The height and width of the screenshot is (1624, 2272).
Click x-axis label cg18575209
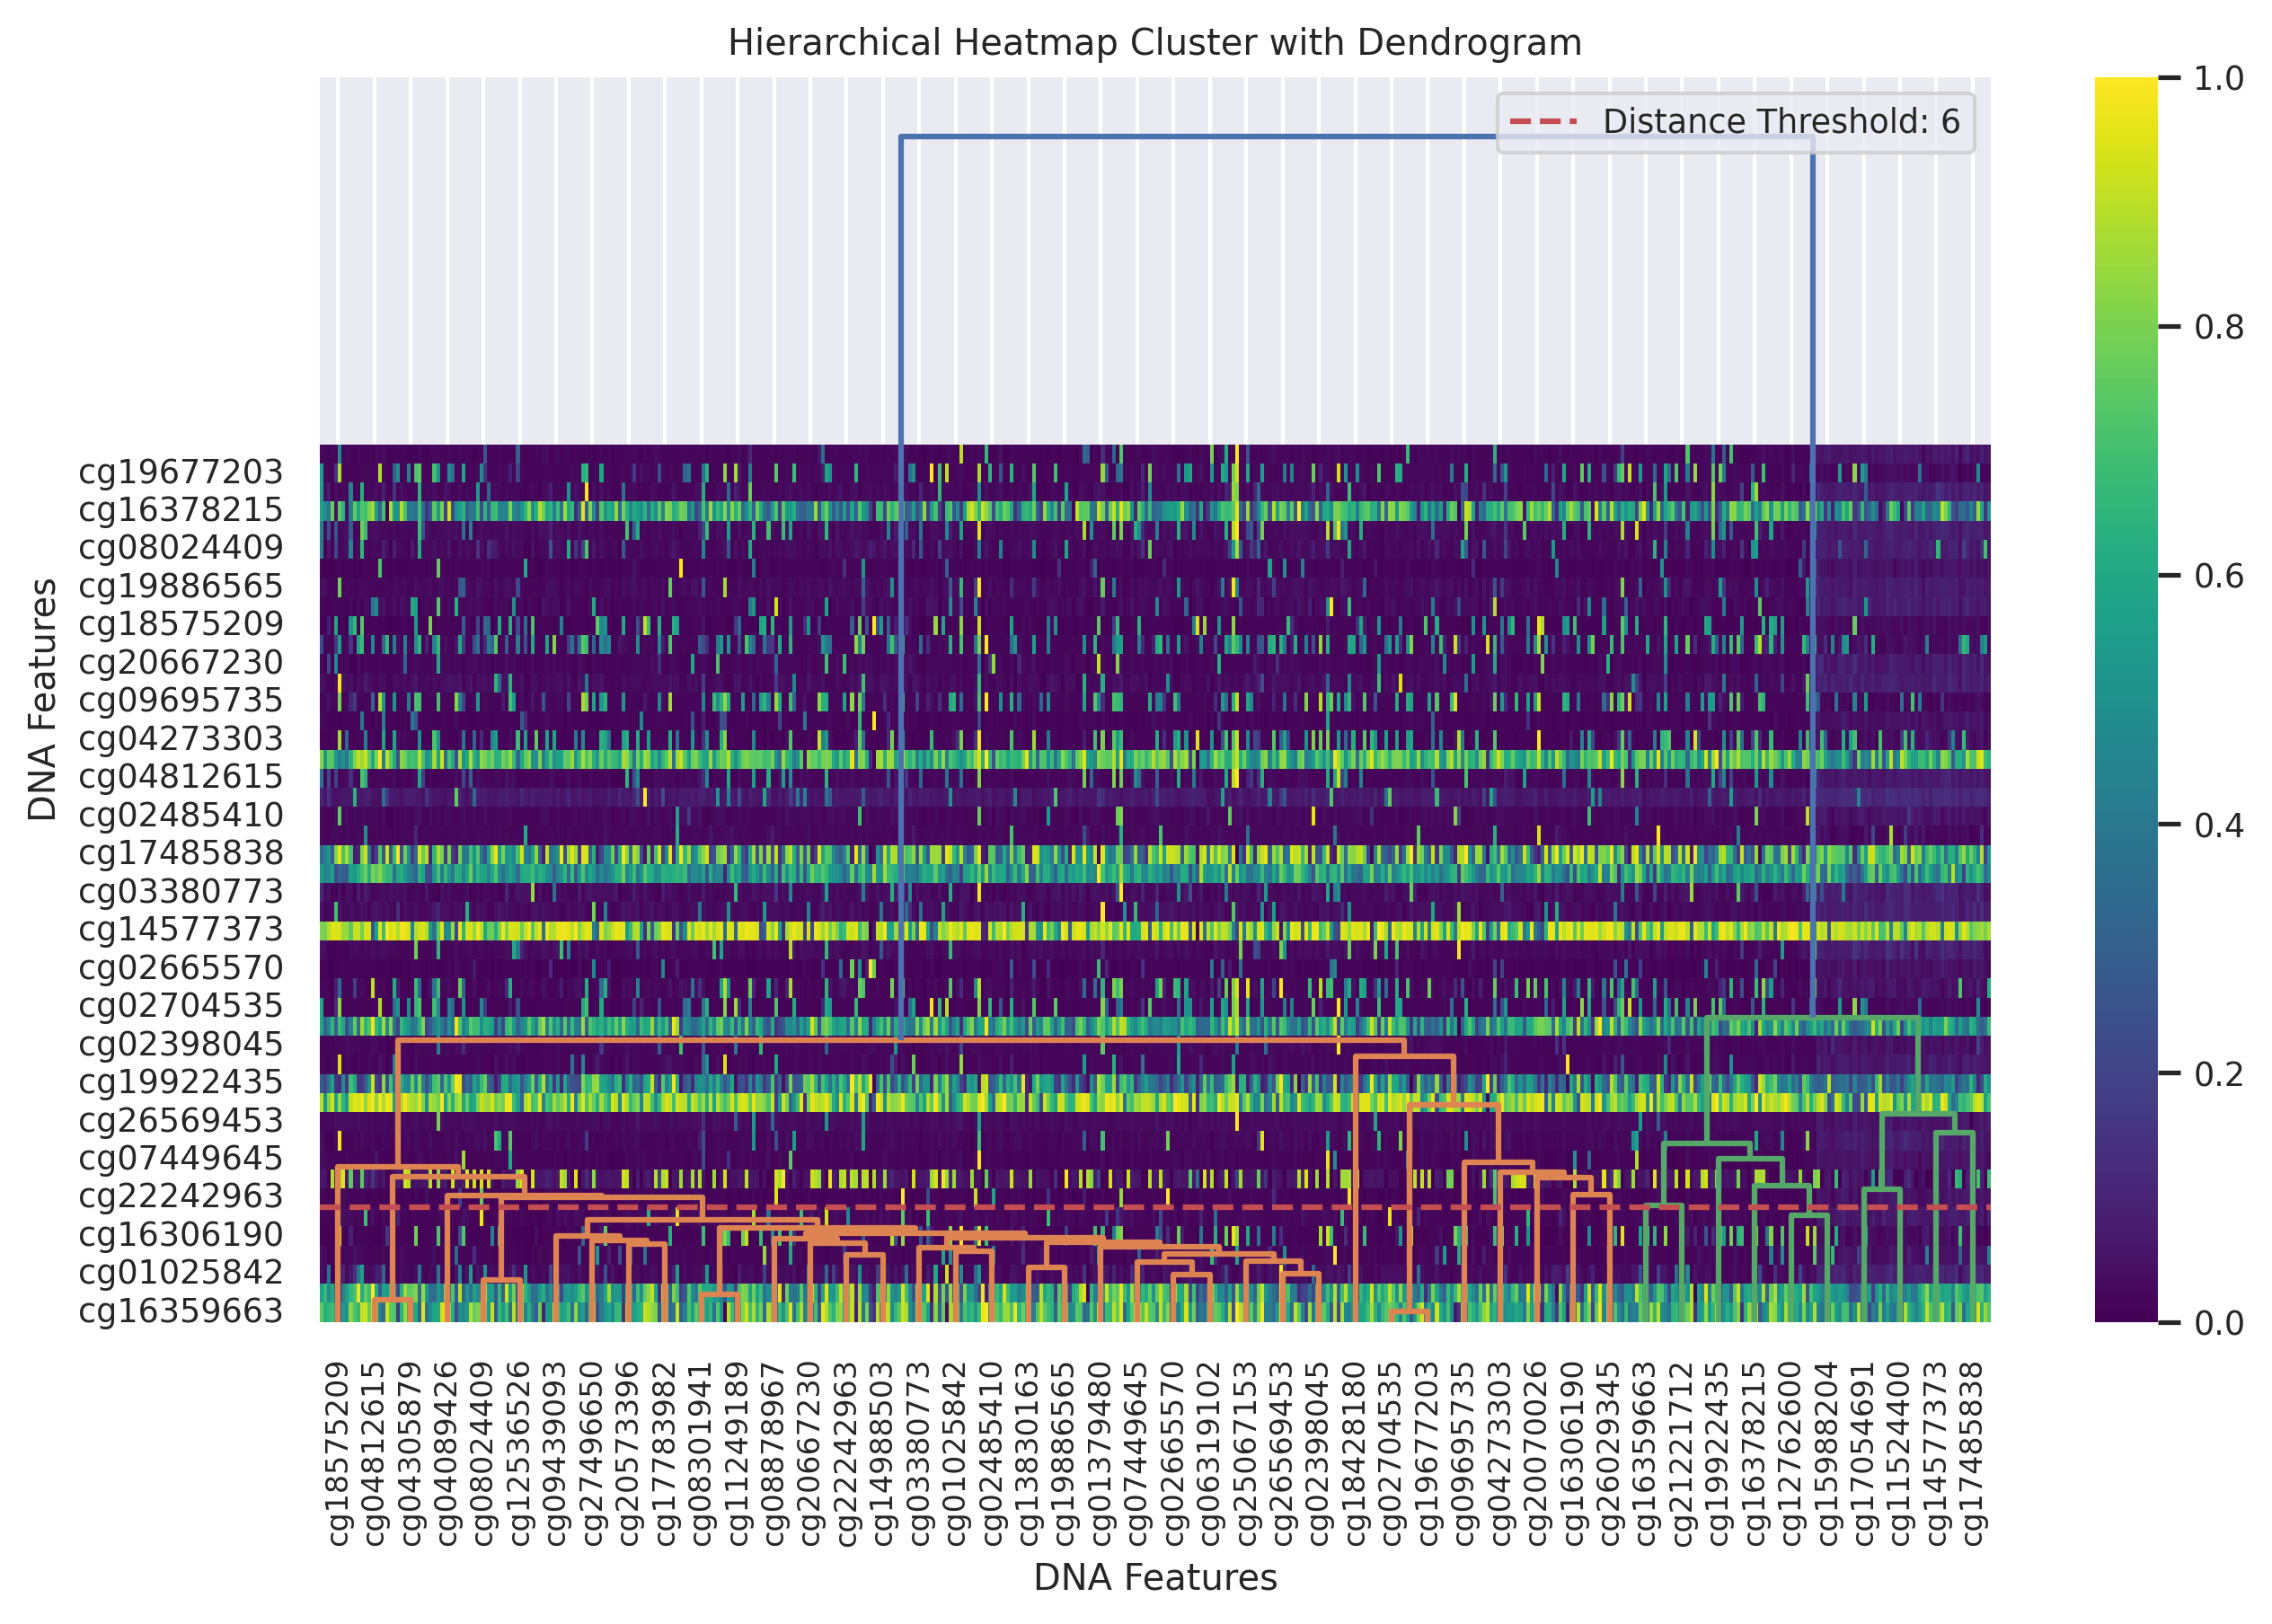point(337,1453)
